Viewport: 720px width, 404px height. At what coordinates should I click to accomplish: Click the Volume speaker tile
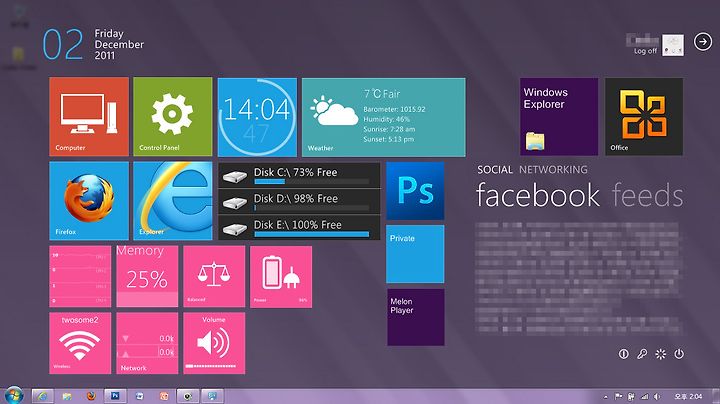pyautogui.click(x=214, y=343)
